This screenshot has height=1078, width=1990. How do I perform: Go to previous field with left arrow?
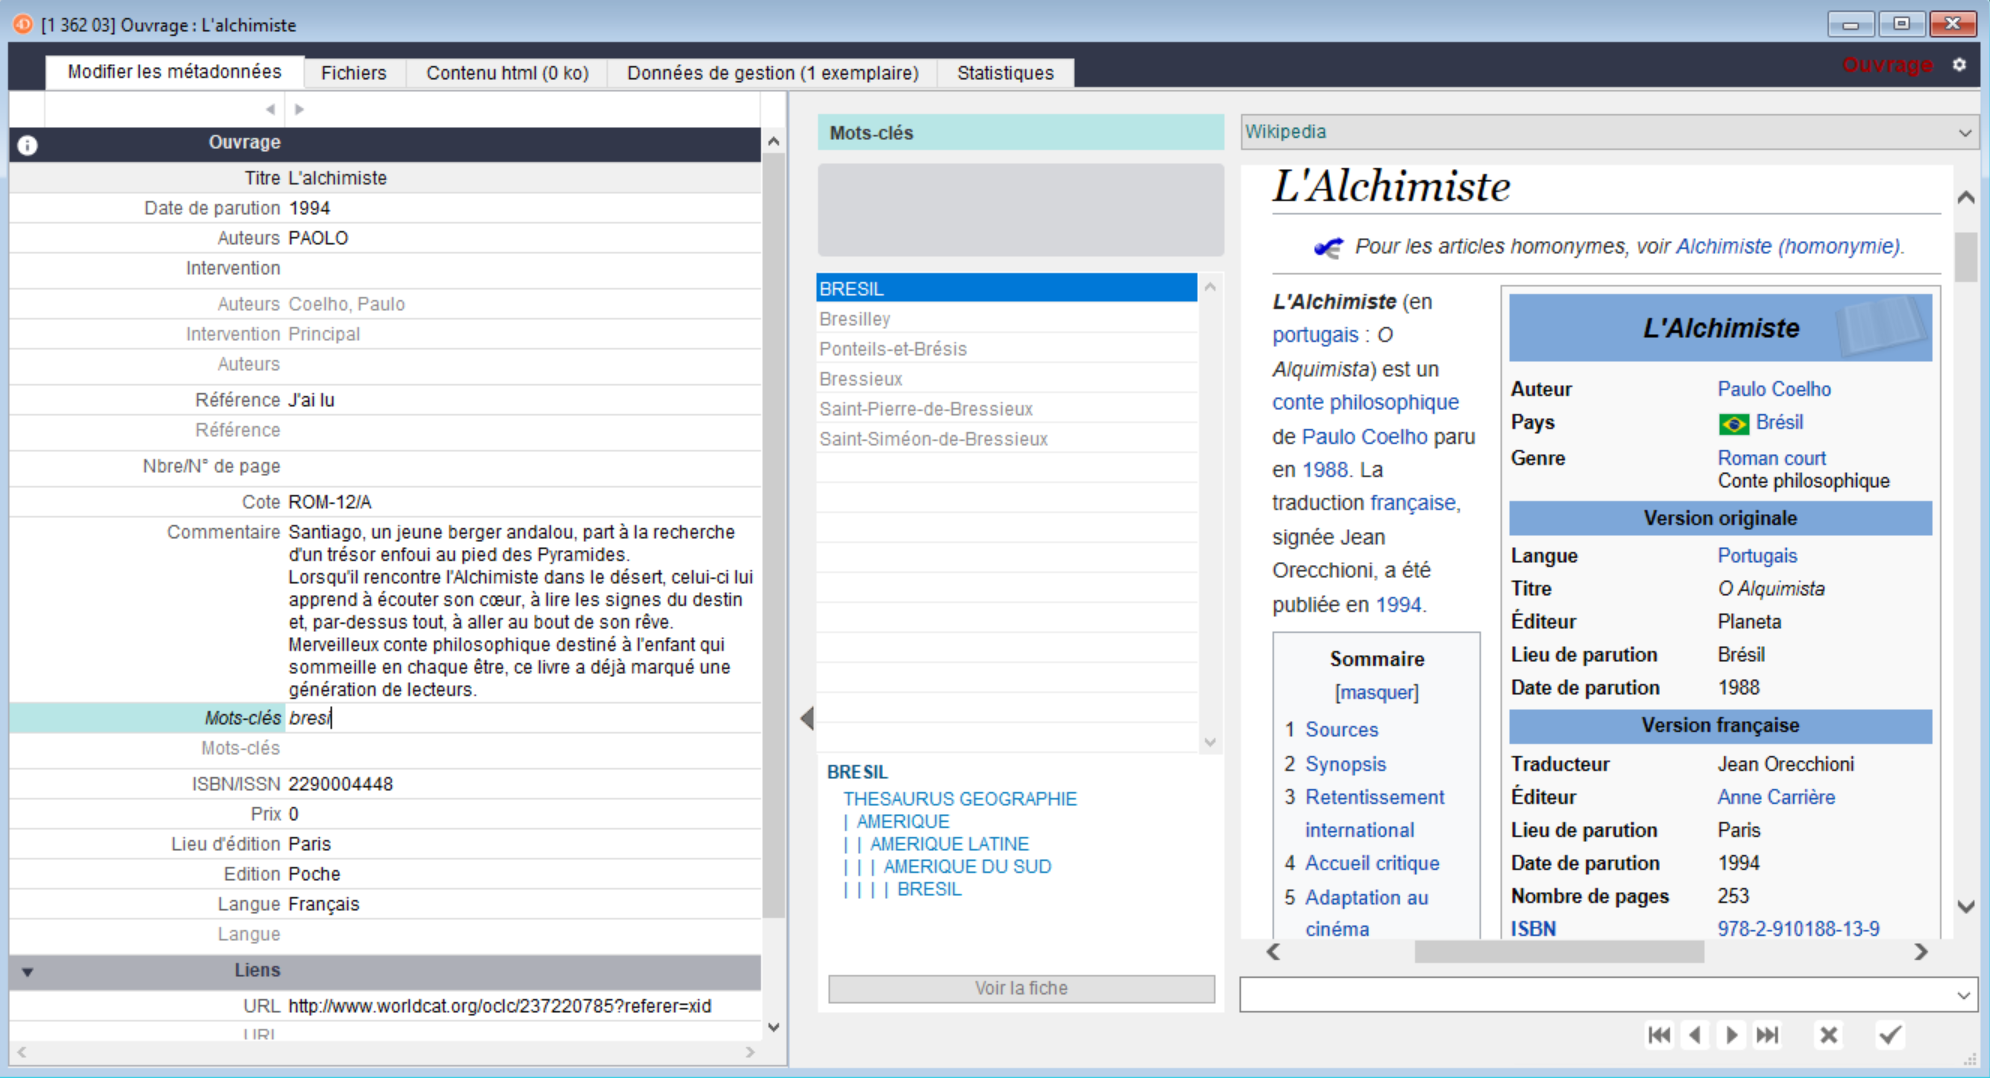pyautogui.click(x=270, y=109)
